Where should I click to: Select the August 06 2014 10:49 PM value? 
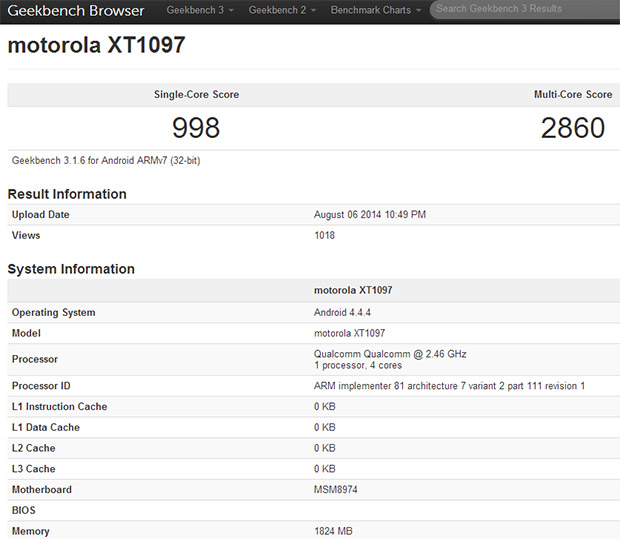pos(370,215)
